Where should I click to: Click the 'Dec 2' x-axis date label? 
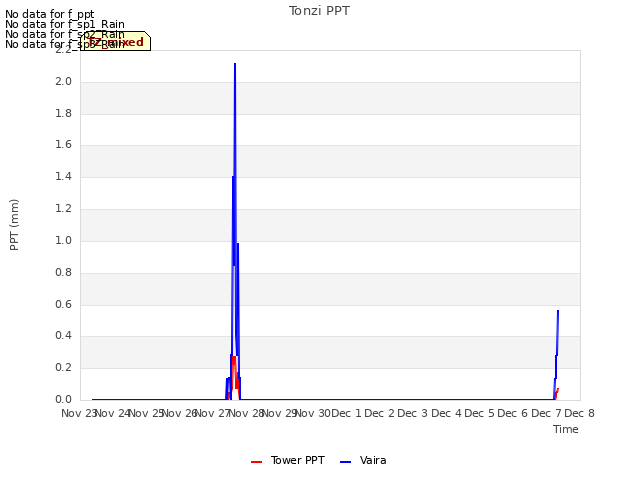click(380, 413)
